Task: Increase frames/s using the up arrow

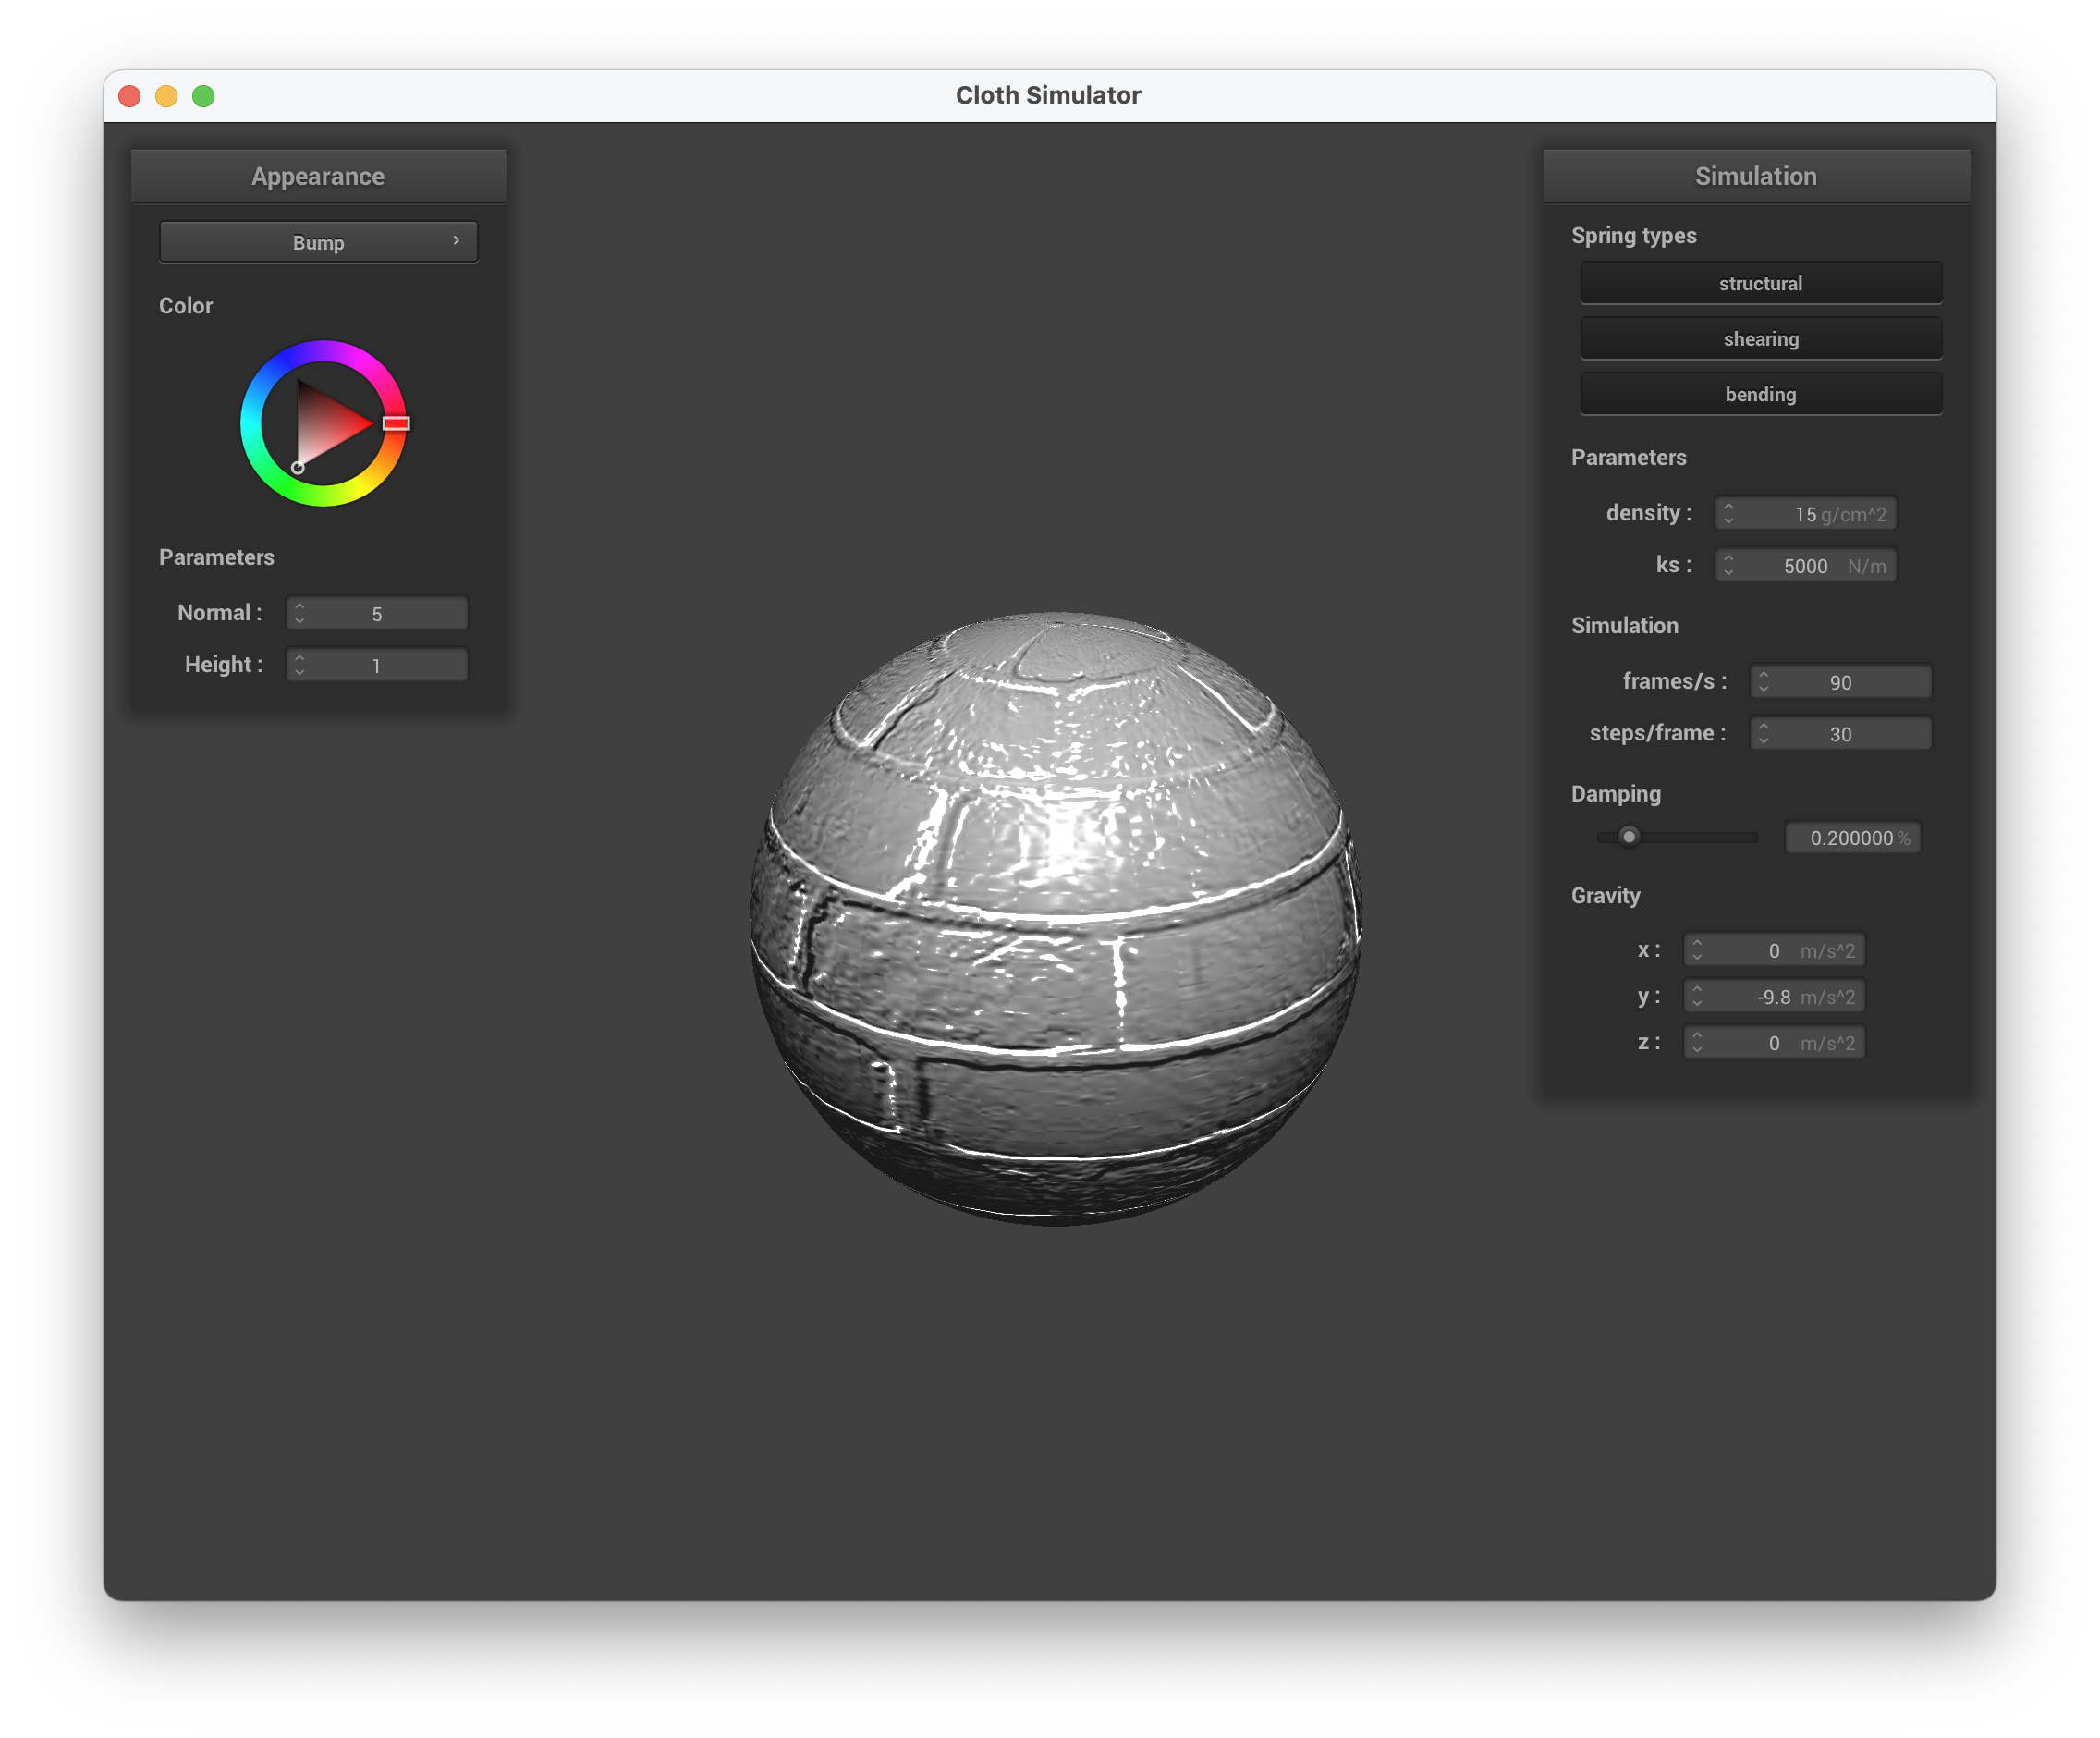Action: click(x=1763, y=675)
